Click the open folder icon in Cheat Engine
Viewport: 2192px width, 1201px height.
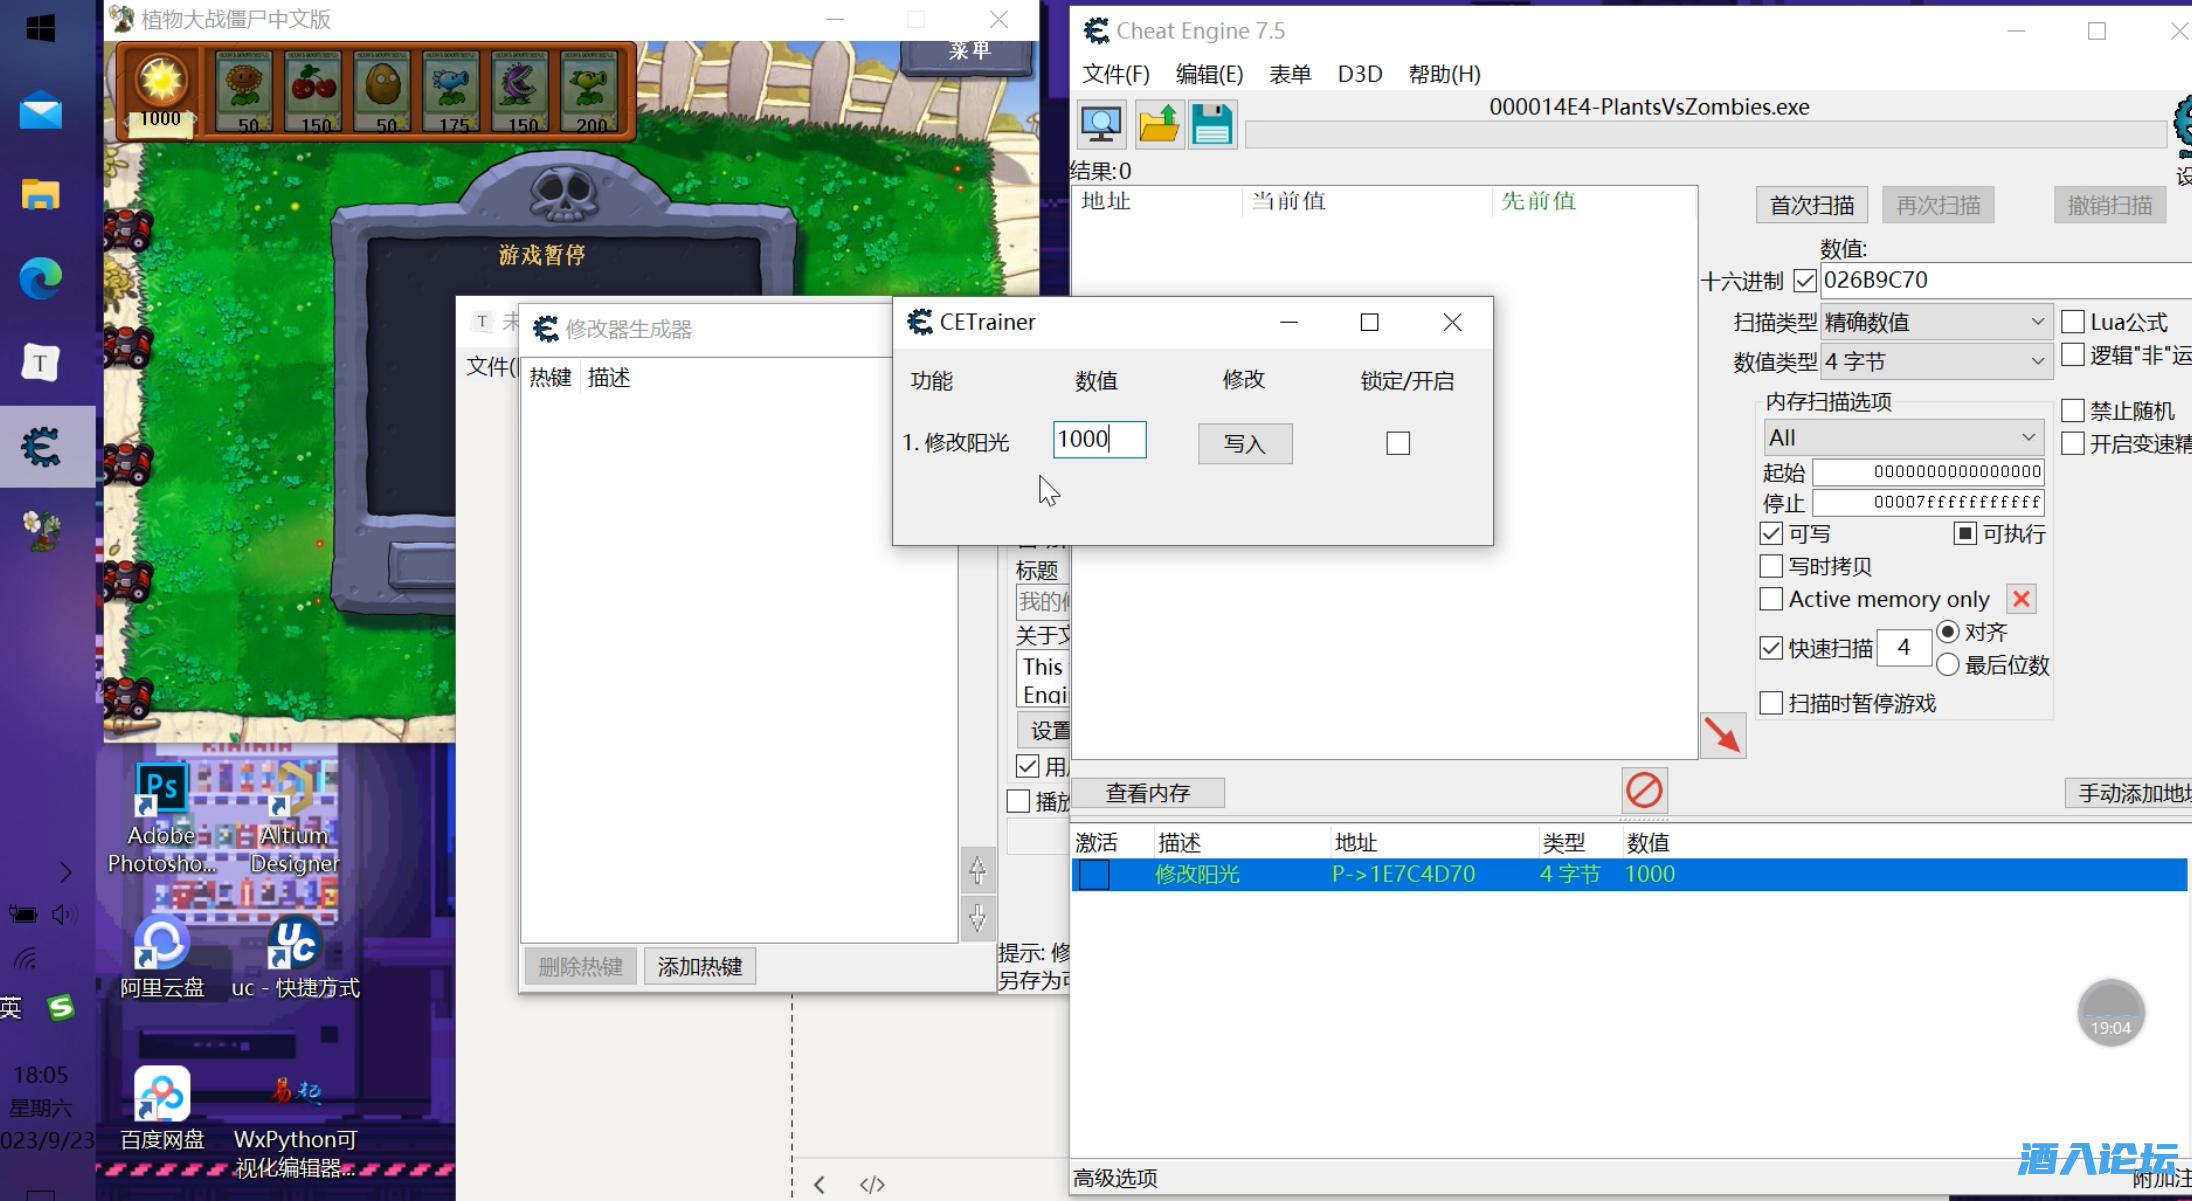coord(1158,125)
